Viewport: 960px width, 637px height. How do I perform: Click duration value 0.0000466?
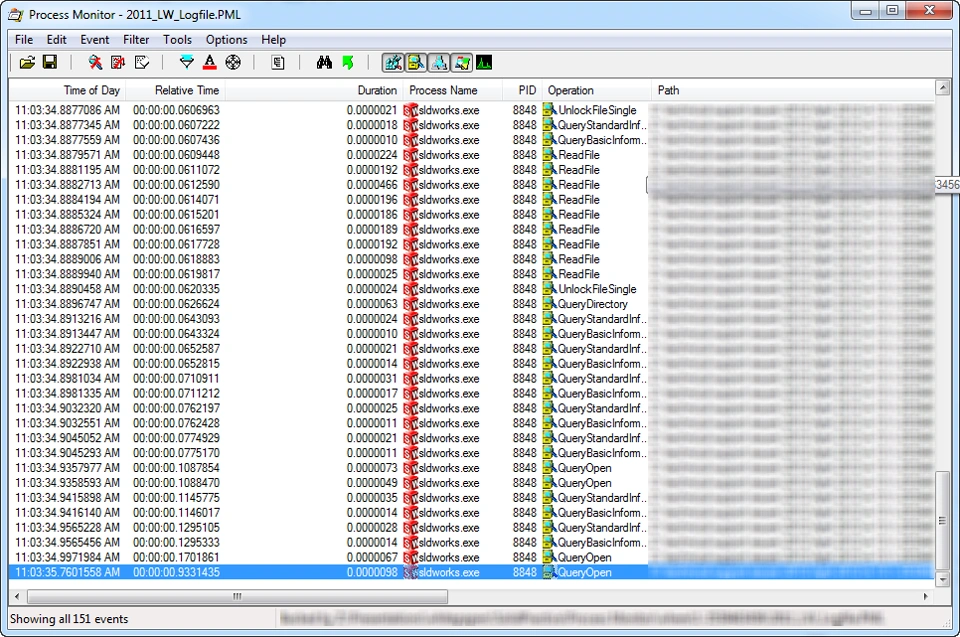pyautogui.click(x=372, y=185)
